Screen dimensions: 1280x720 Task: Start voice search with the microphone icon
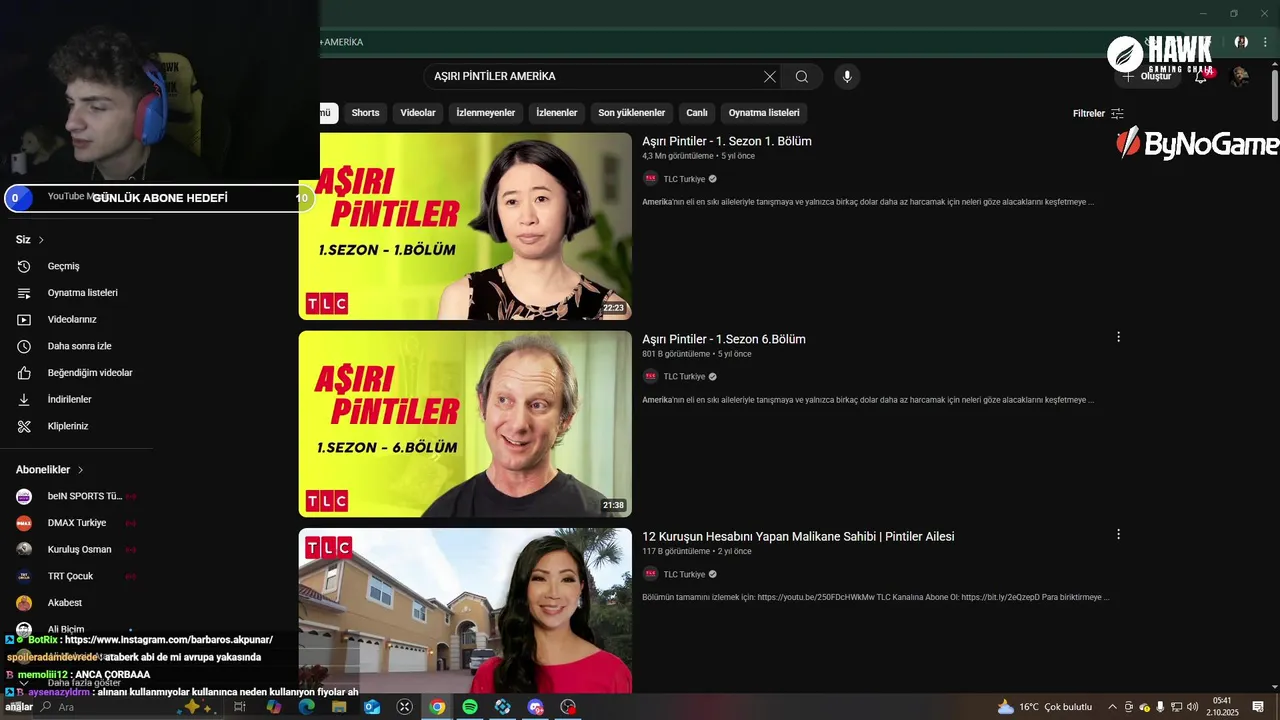(847, 77)
